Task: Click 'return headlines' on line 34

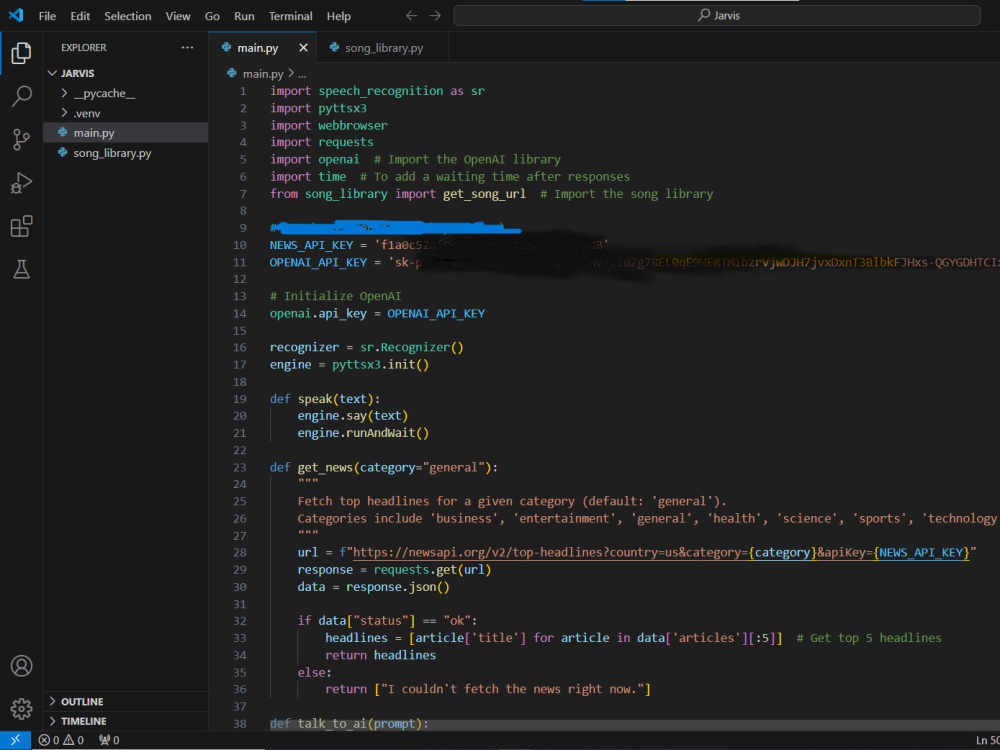Action: point(381,655)
